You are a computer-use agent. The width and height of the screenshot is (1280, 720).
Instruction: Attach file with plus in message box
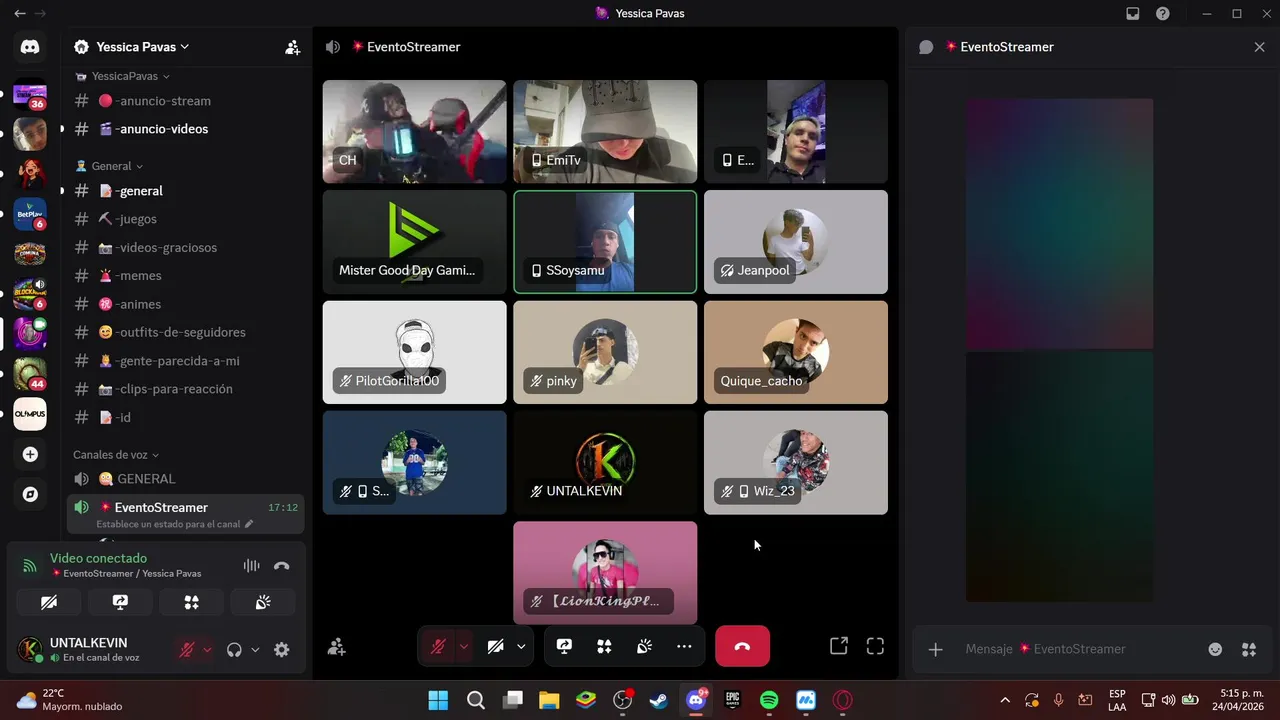[x=935, y=649]
